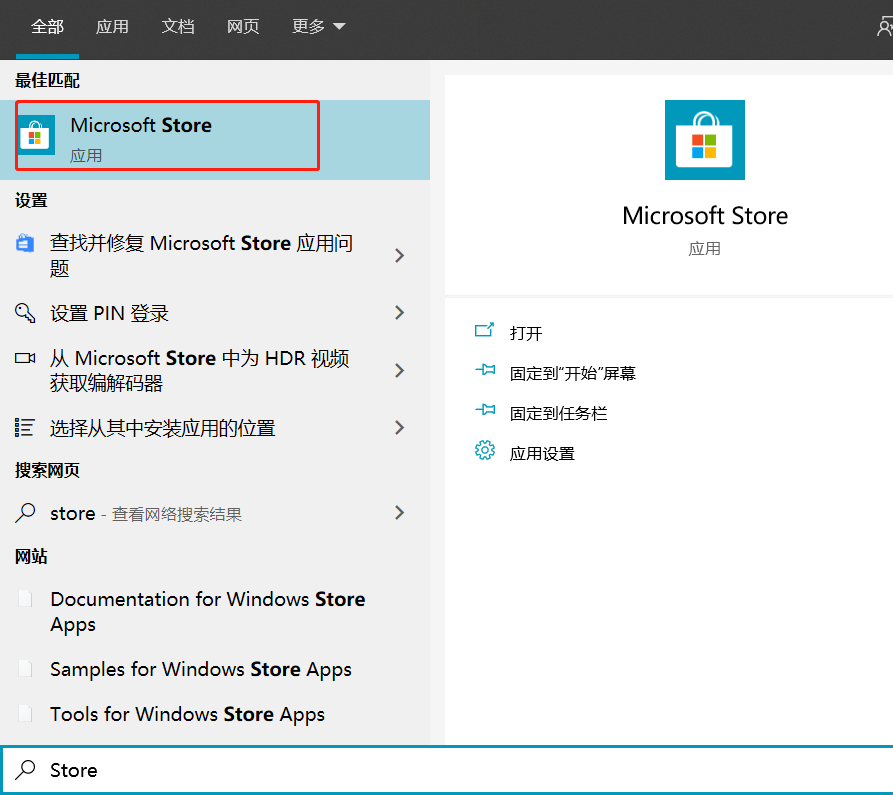This screenshot has height=795, width=893.
Task: Expand the 更多 dropdown menu
Action: tap(318, 27)
